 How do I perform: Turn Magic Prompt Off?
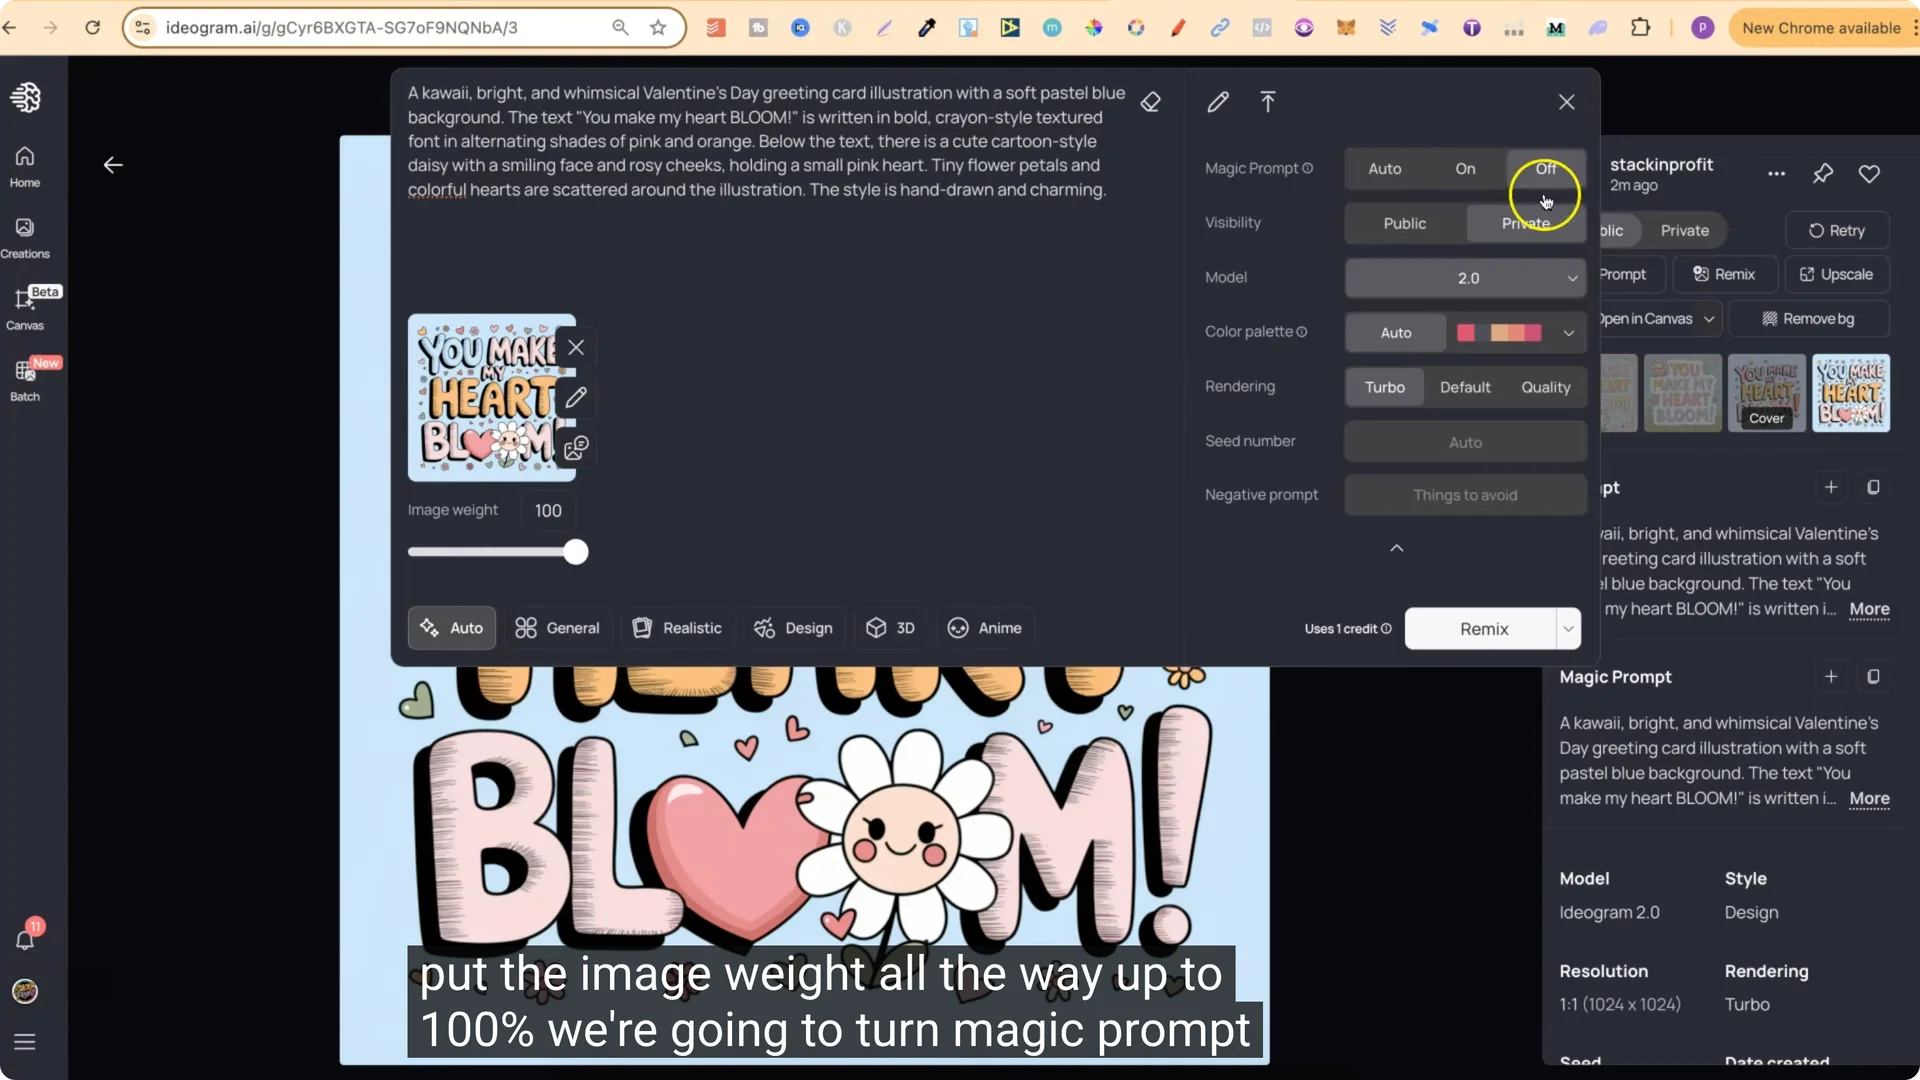pyautogui.click(x=1545, y=168)
